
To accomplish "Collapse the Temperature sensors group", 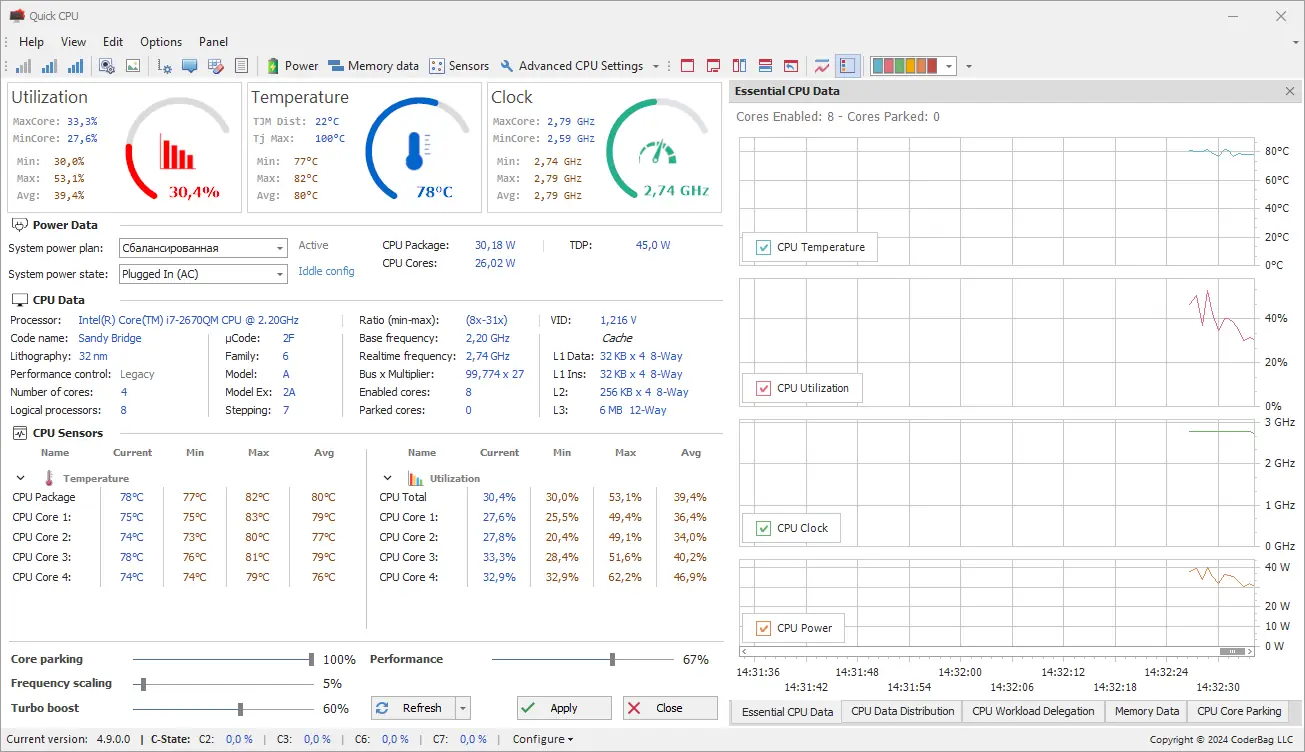I will tap(20, 478).
